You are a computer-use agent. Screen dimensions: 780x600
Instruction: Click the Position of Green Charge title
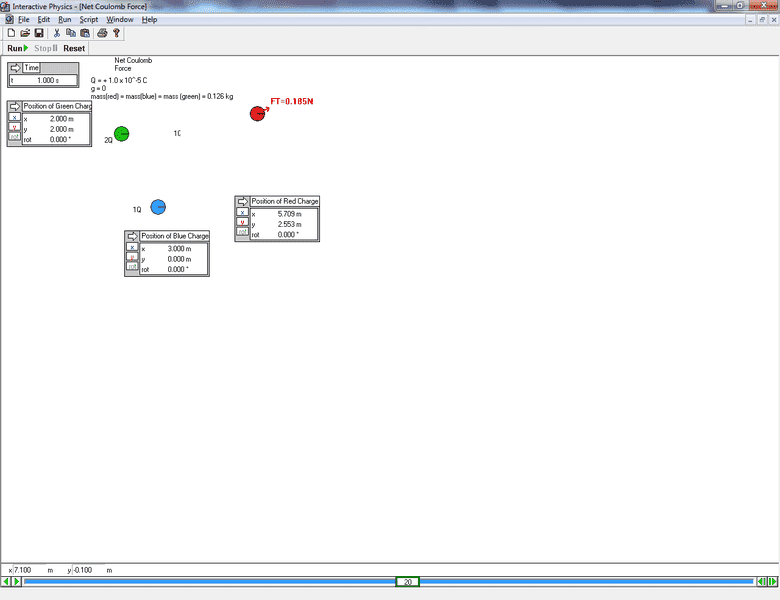57,106
